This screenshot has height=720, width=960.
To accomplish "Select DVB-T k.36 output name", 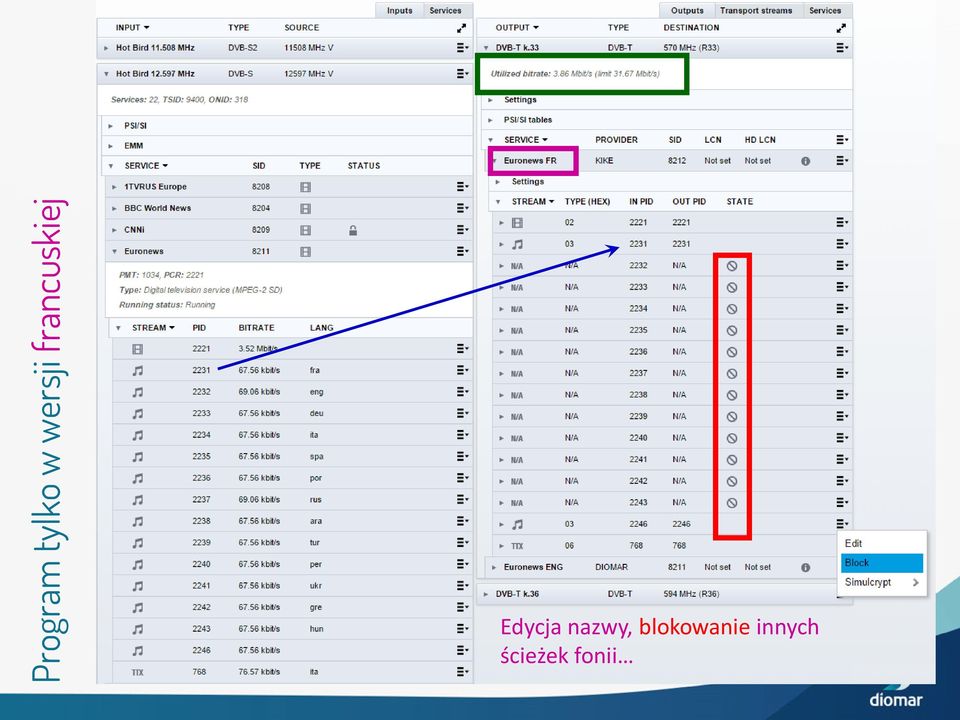I will pos(517,594).
